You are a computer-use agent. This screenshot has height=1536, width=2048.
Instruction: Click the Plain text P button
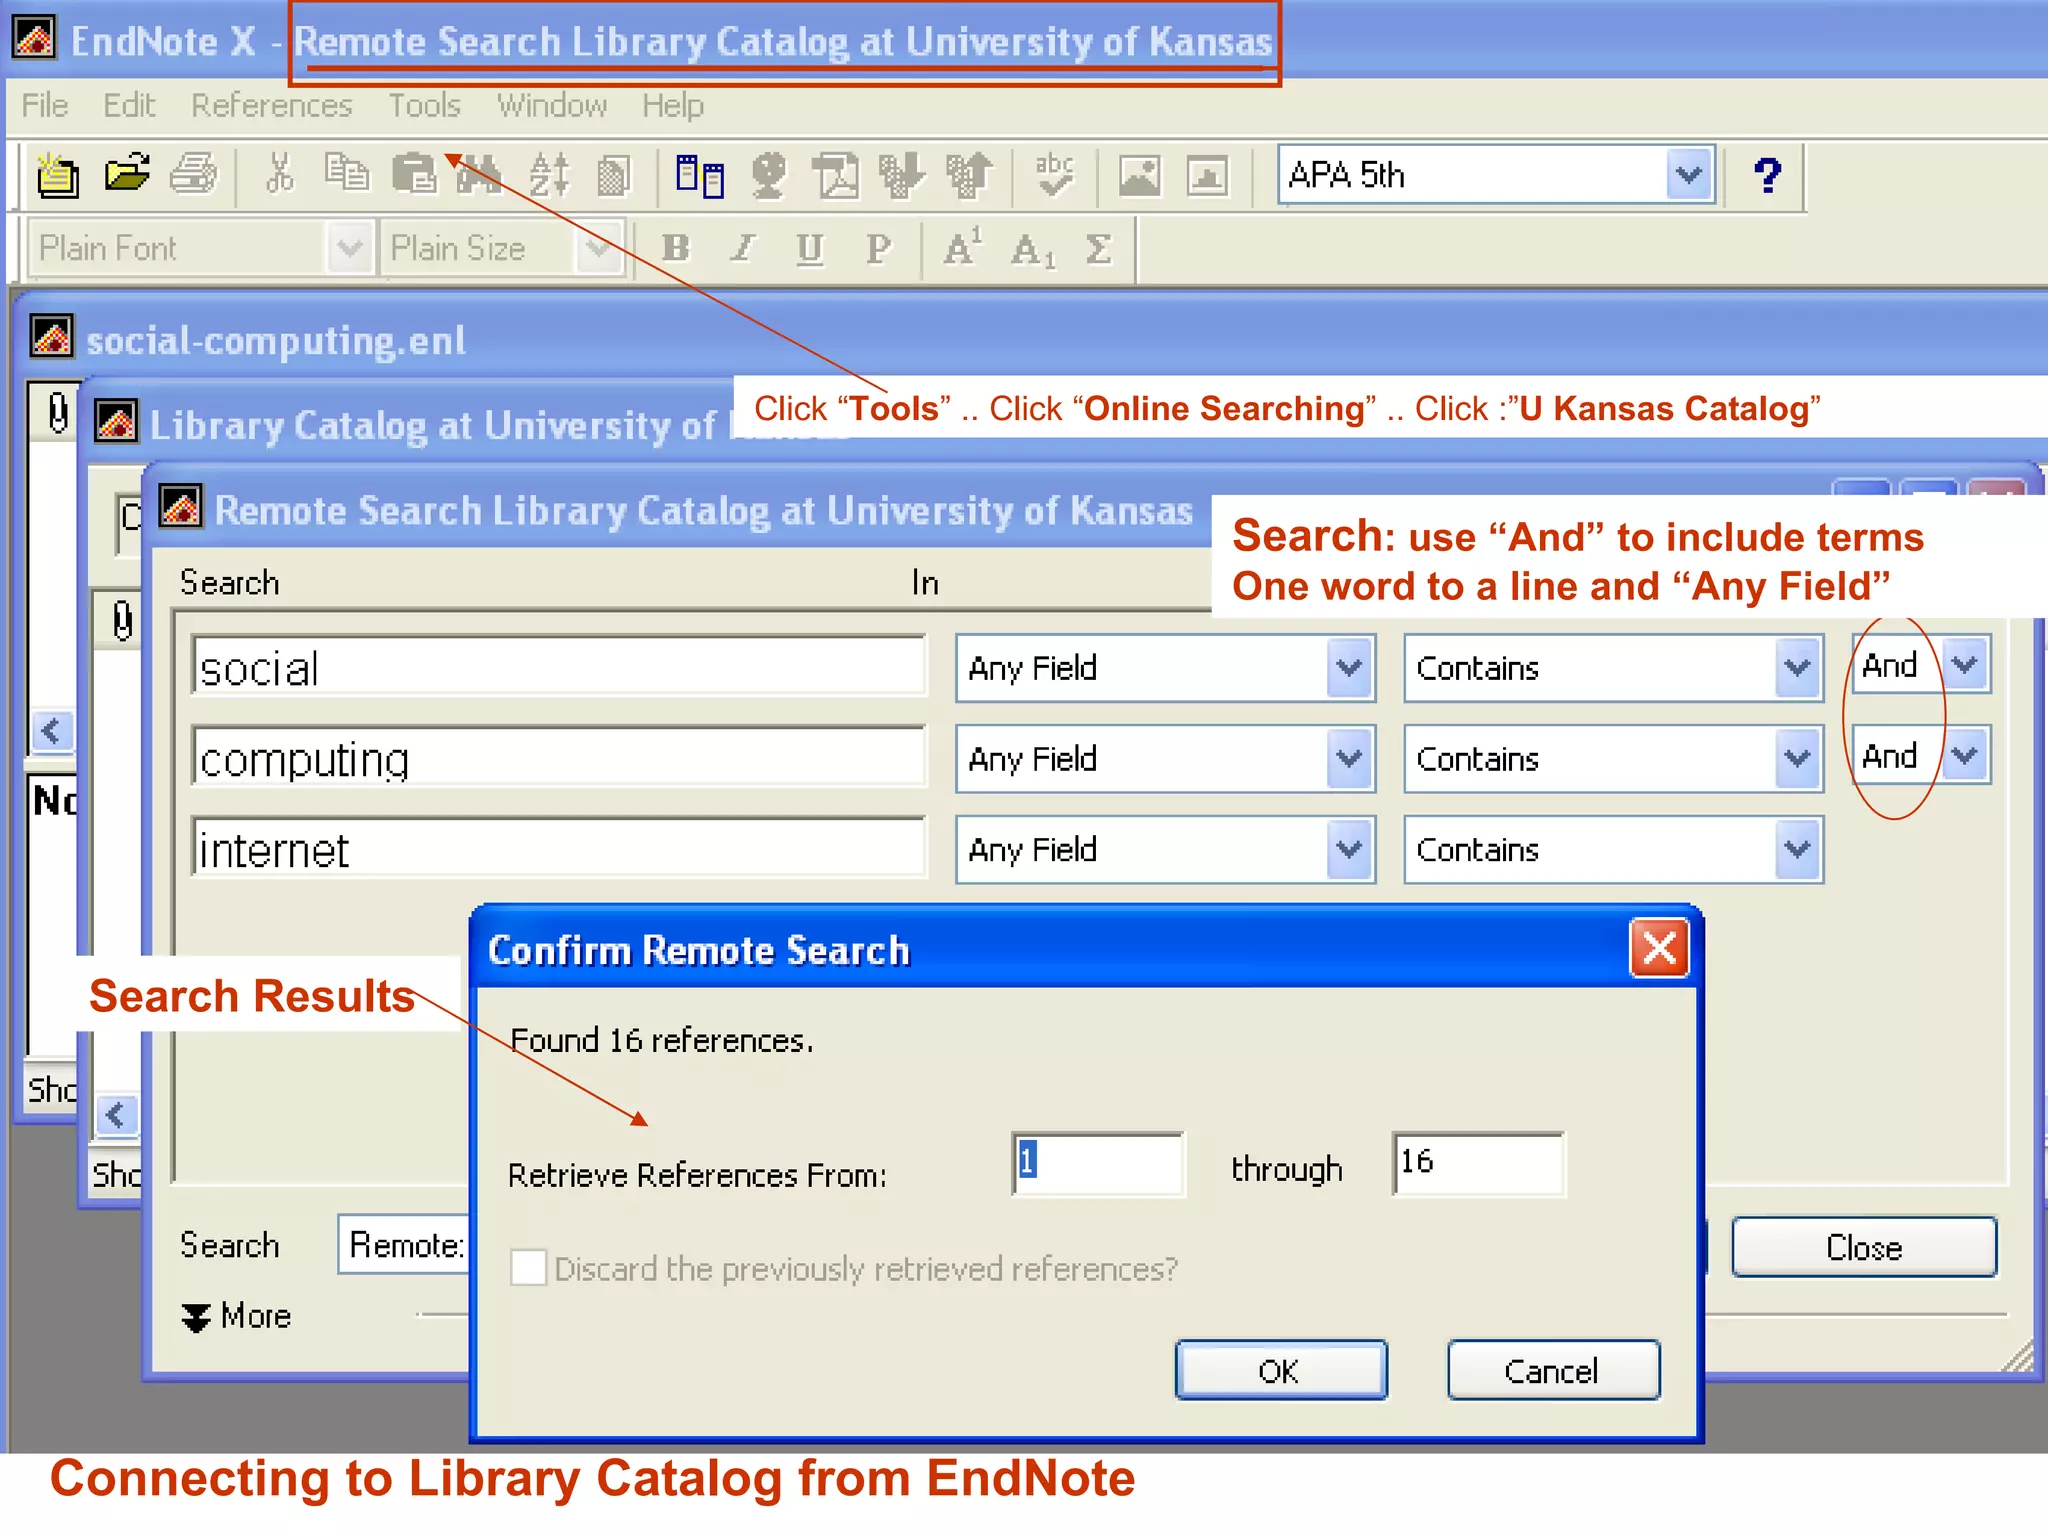coord(878,248)
